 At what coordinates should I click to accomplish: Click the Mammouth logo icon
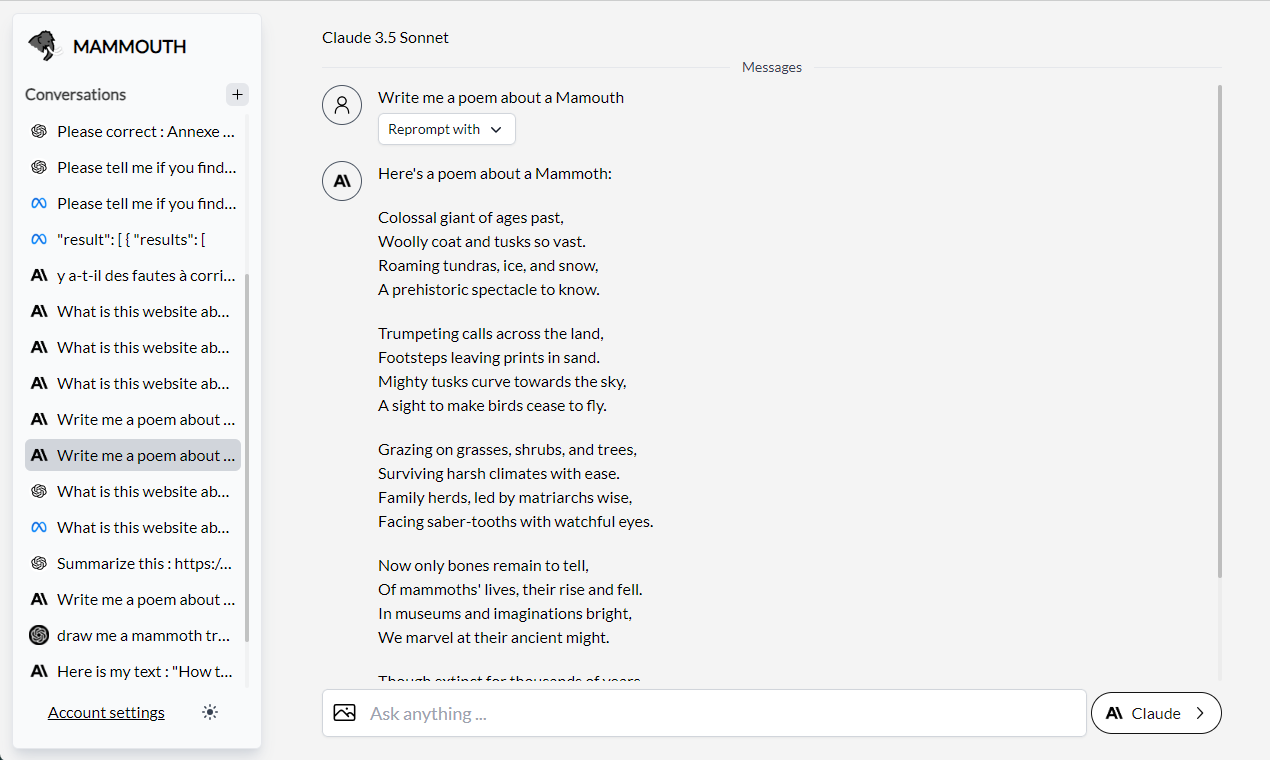coord(43,46)
